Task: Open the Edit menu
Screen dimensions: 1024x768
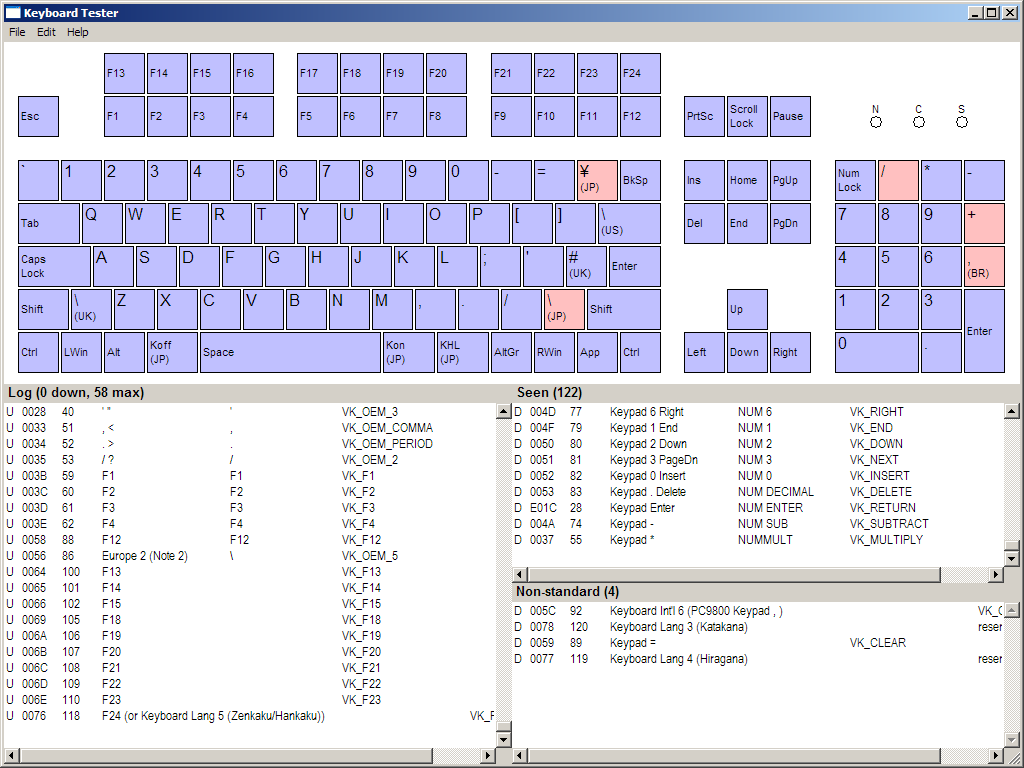Action: pos(45,32)
